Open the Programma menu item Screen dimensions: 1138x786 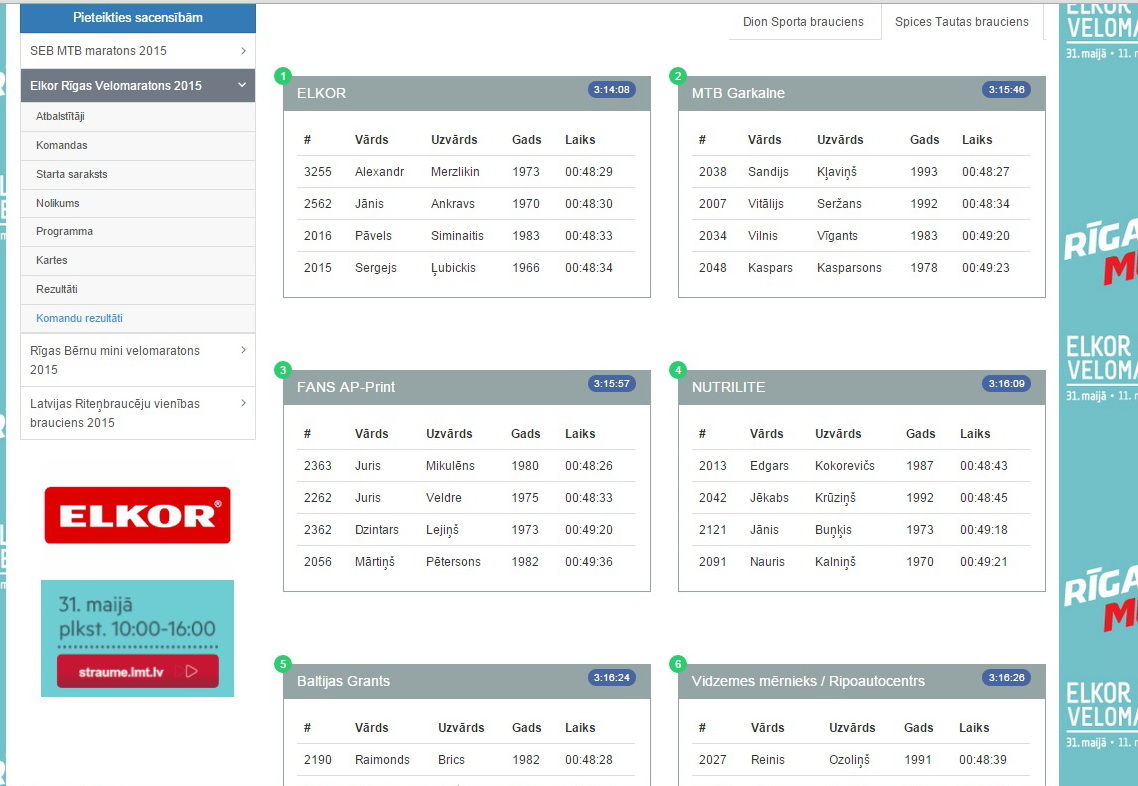tap(138, 232)
